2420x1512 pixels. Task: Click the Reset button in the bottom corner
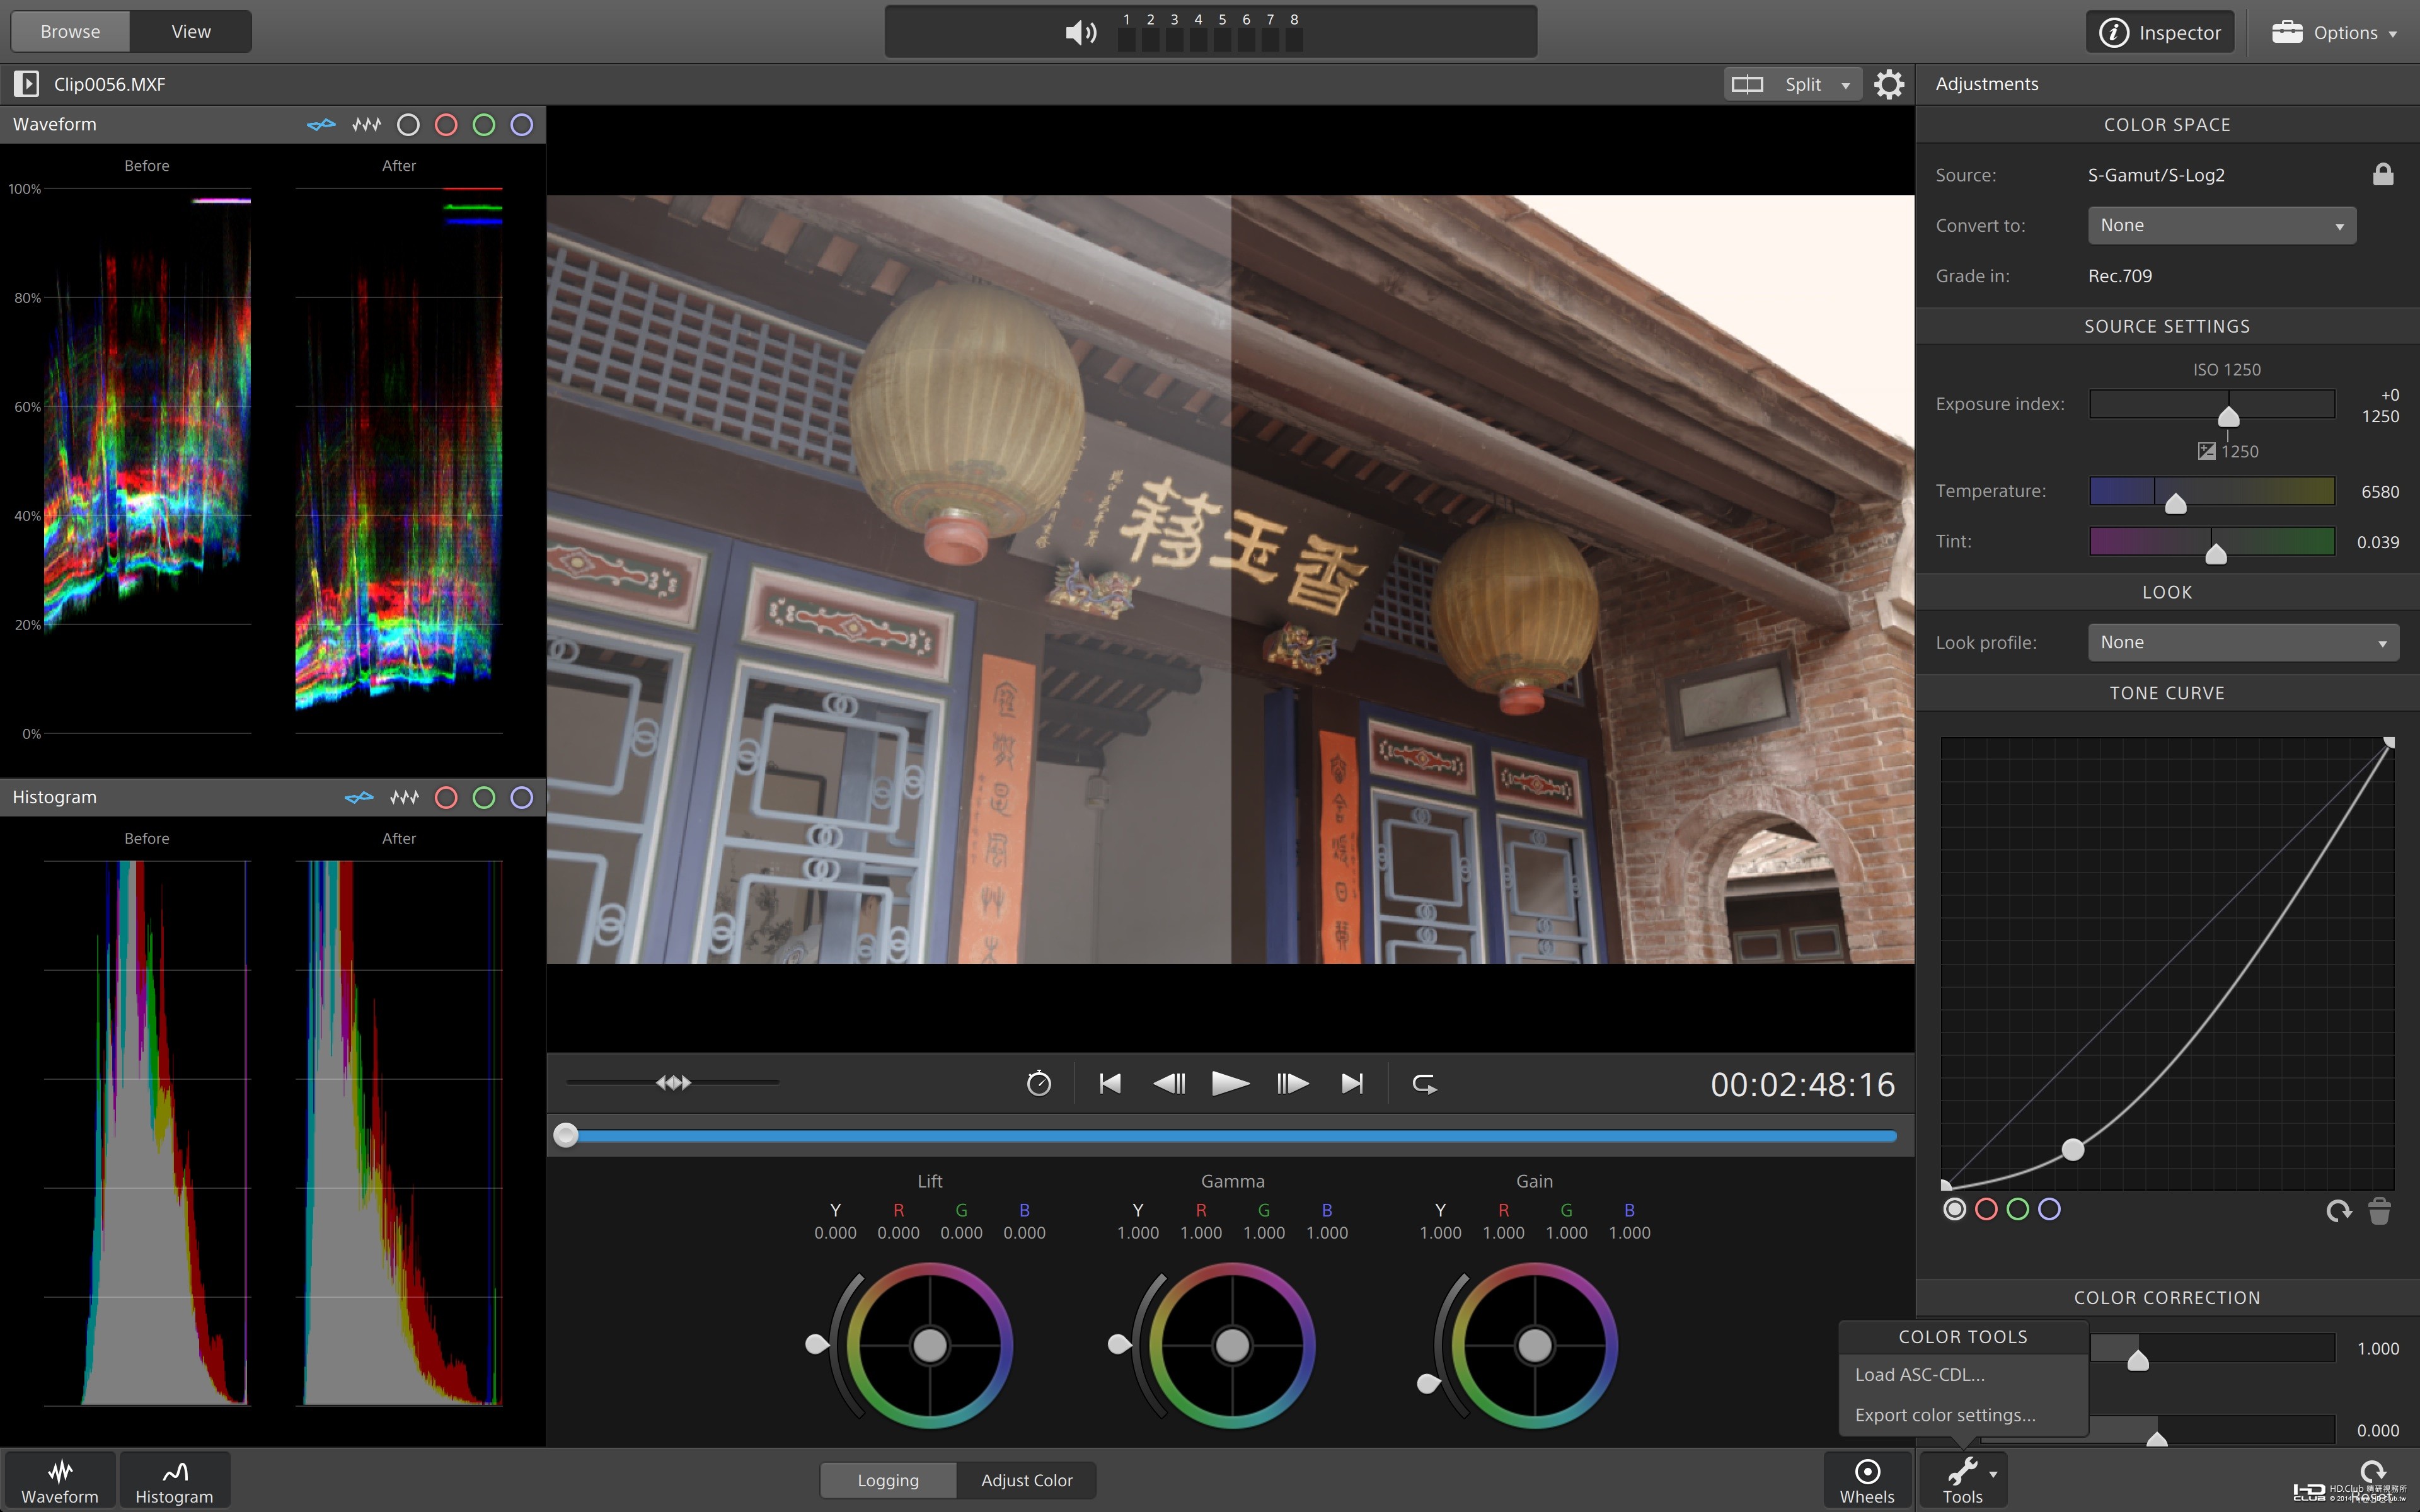tap(2372, 1482)
